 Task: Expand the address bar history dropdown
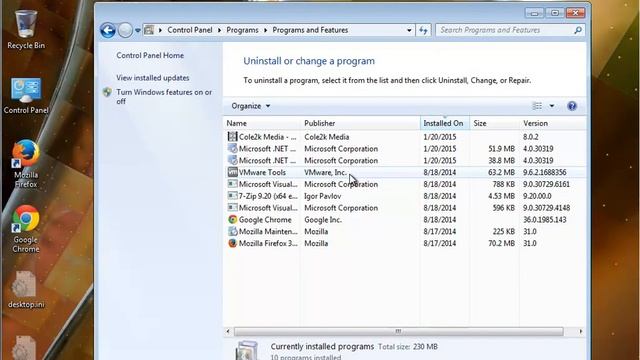409,30
